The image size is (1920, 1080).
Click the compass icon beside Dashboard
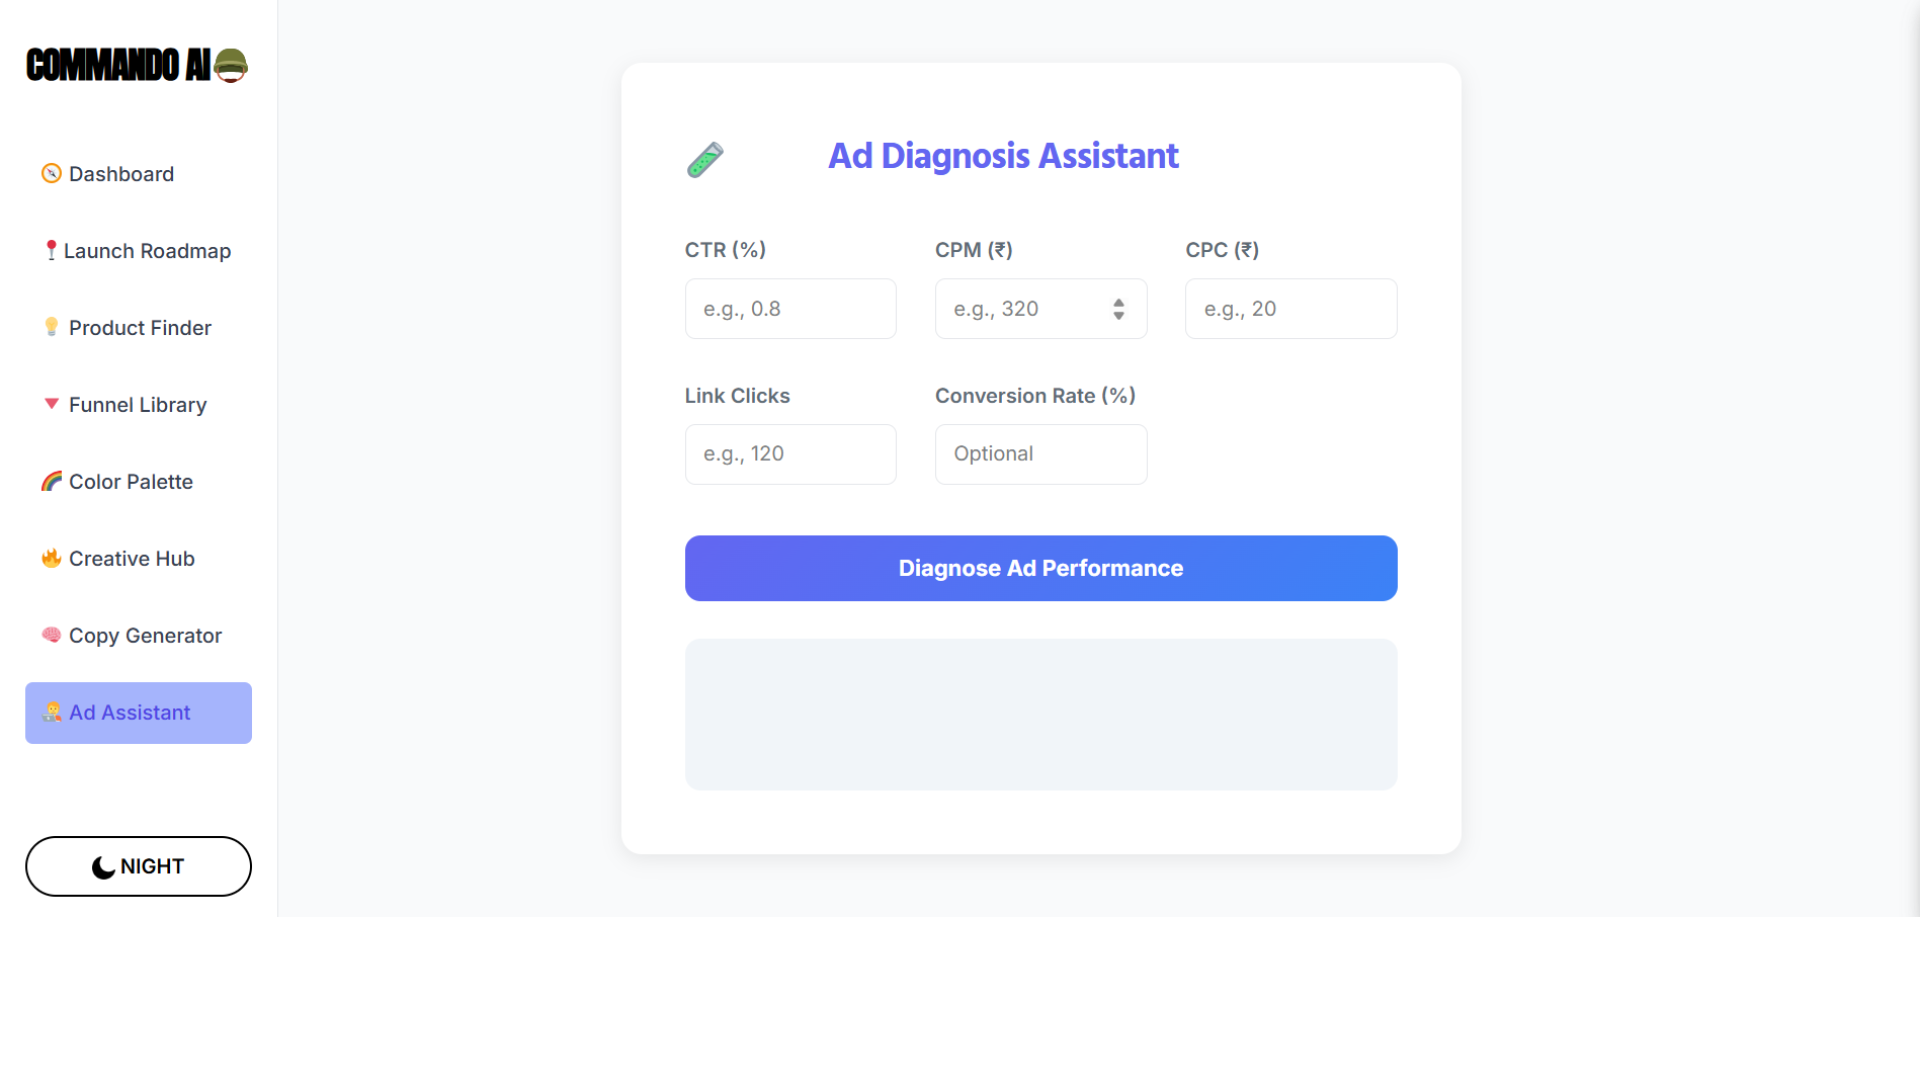[51, 174]
